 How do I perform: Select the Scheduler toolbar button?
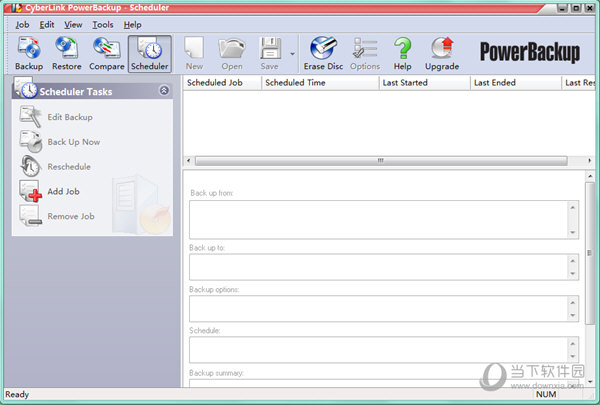point(150,54)
